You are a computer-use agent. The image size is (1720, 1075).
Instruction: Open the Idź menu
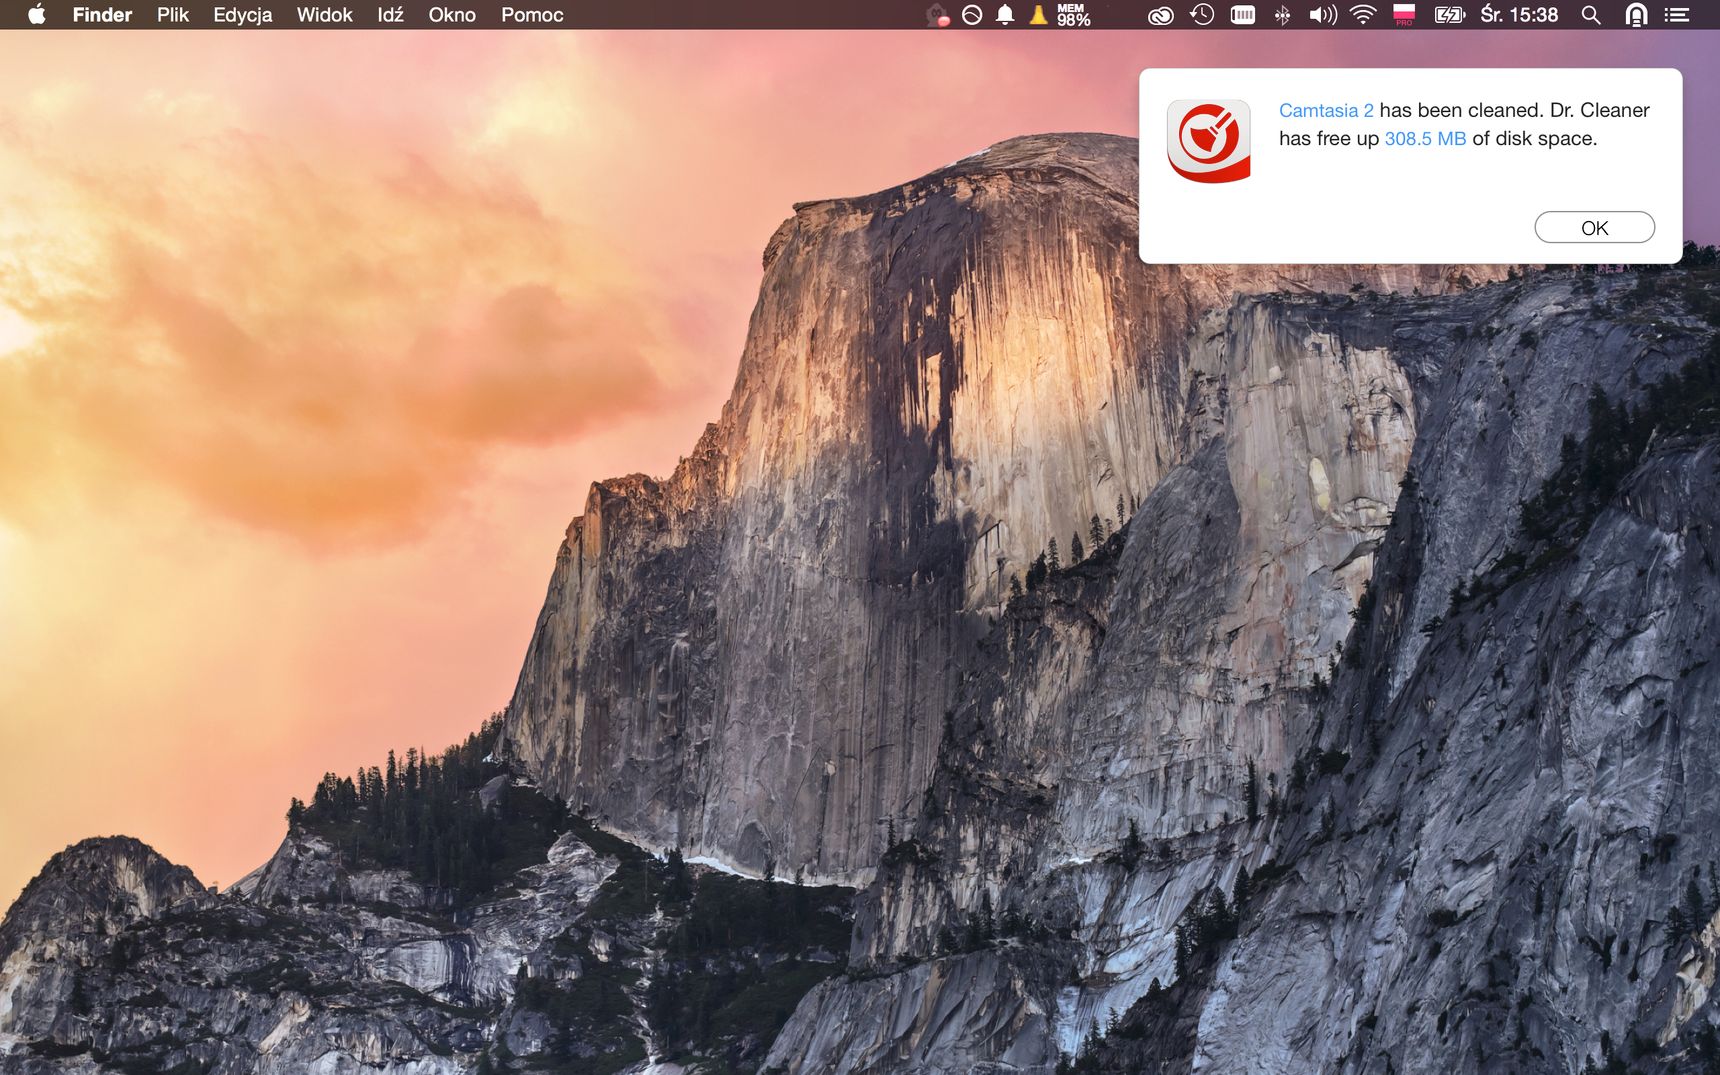click(x=390, y=14)
